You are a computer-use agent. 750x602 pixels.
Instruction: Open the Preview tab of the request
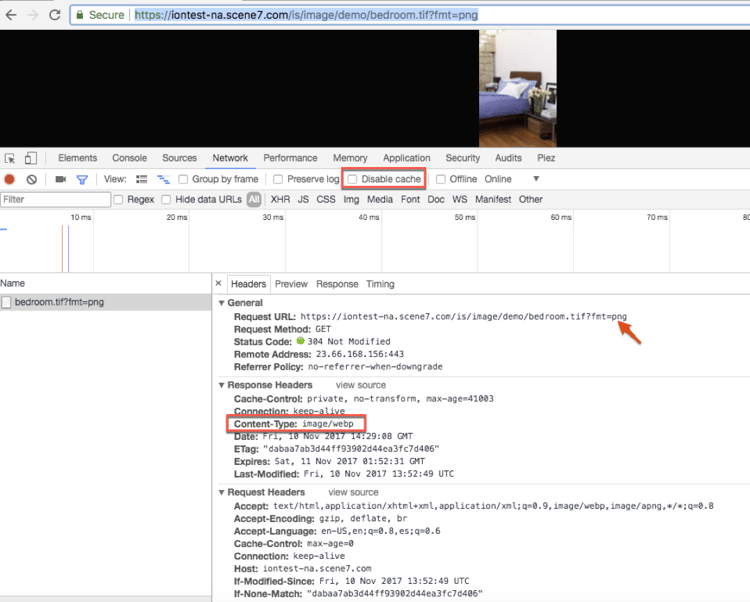[x=291, y=284]
